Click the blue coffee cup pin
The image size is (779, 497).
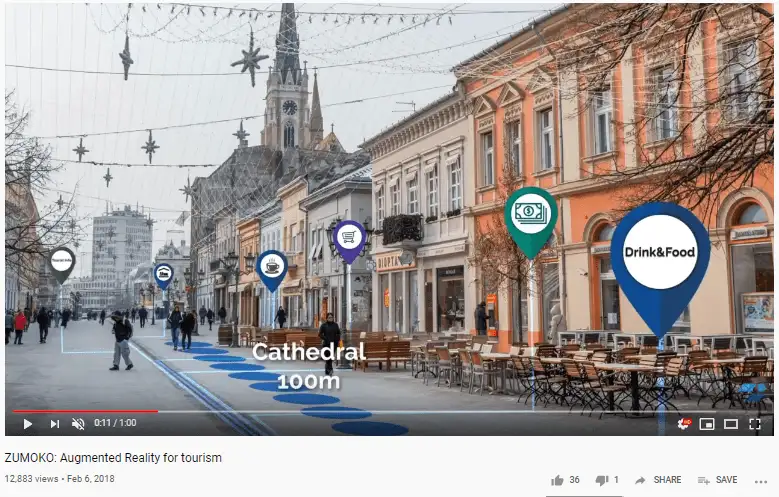coord(271,266)
